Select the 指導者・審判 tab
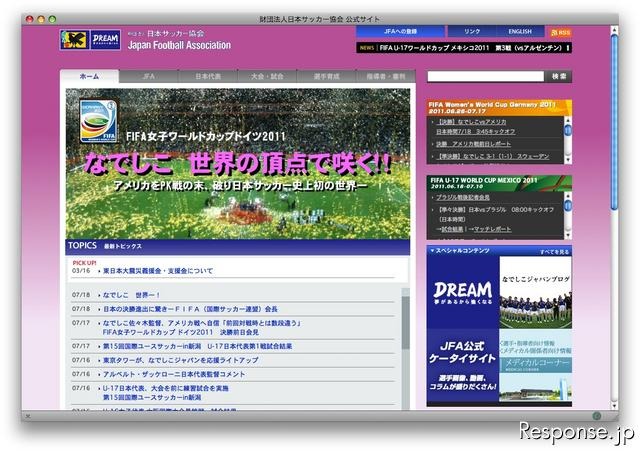Image resolution: width=640 pixels, height=451 pixels. click(386, 76)
